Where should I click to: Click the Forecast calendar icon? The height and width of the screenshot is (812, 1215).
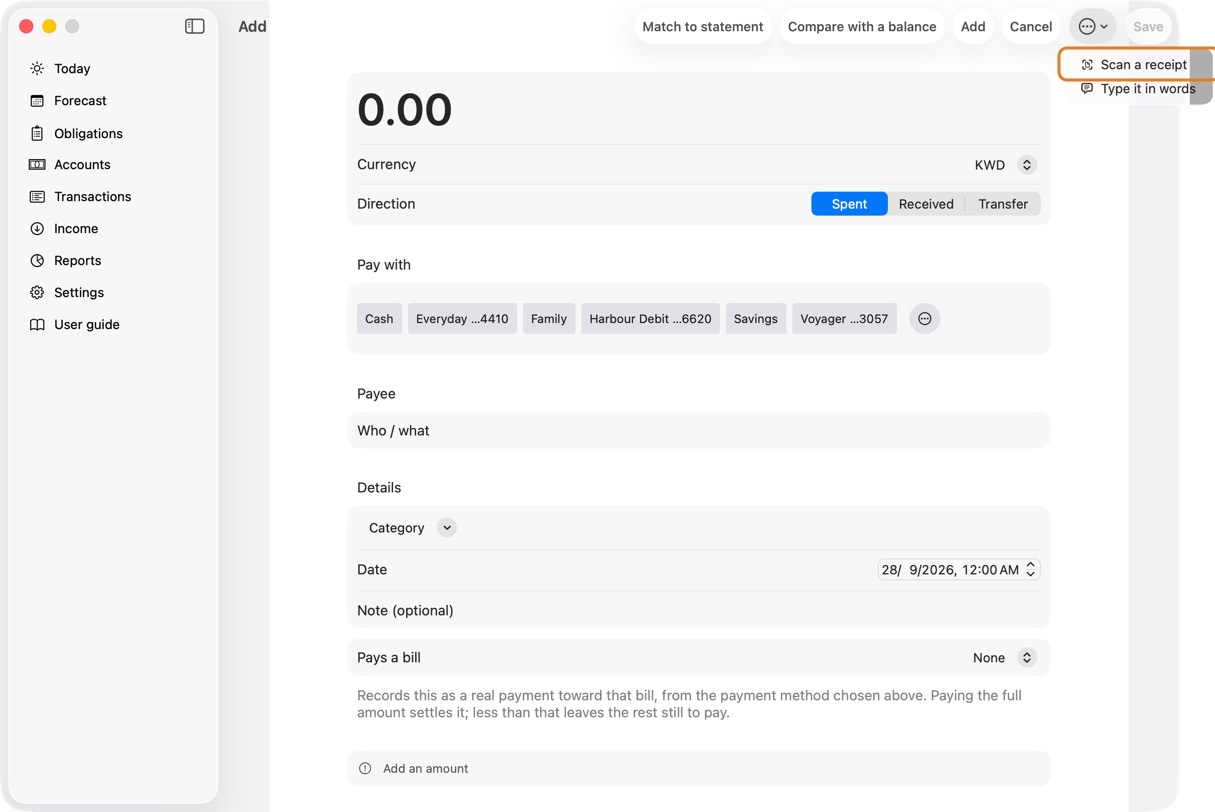click(37, 101)
